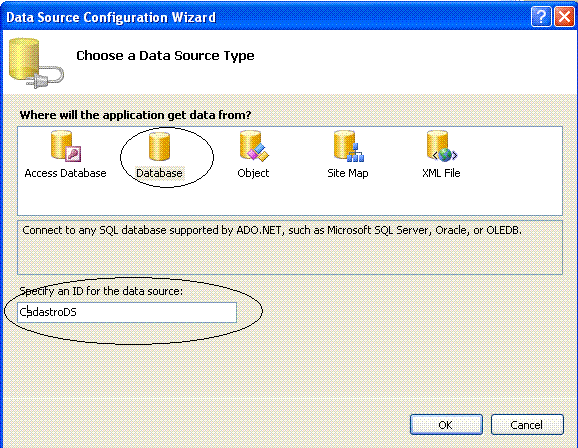Select the Site Map icon
This screenshot has height=448, width=578.
coord(349,146)
